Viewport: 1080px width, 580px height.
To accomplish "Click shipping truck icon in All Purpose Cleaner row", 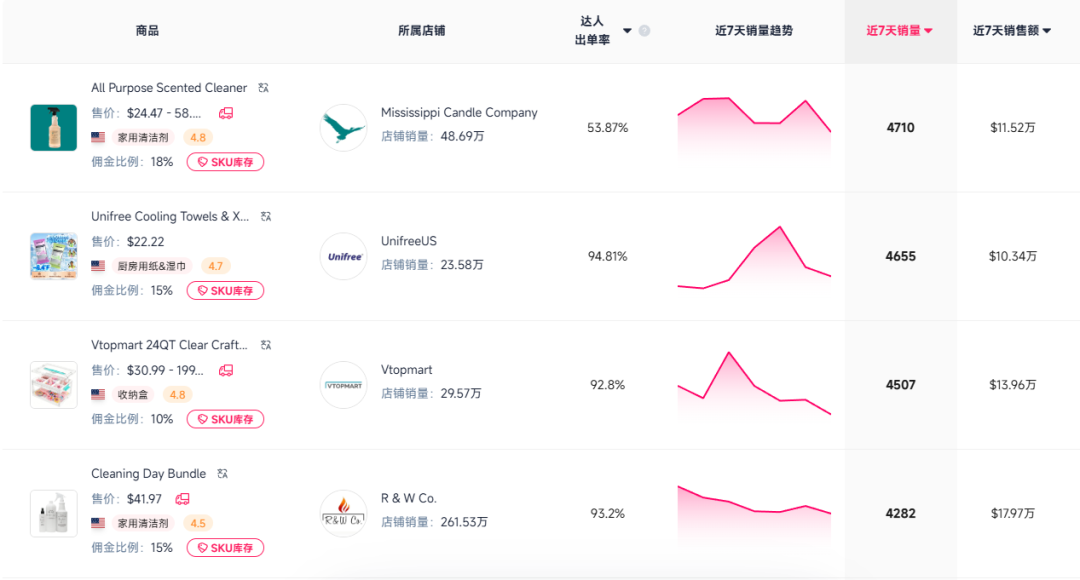I will (x=226, y=113).
